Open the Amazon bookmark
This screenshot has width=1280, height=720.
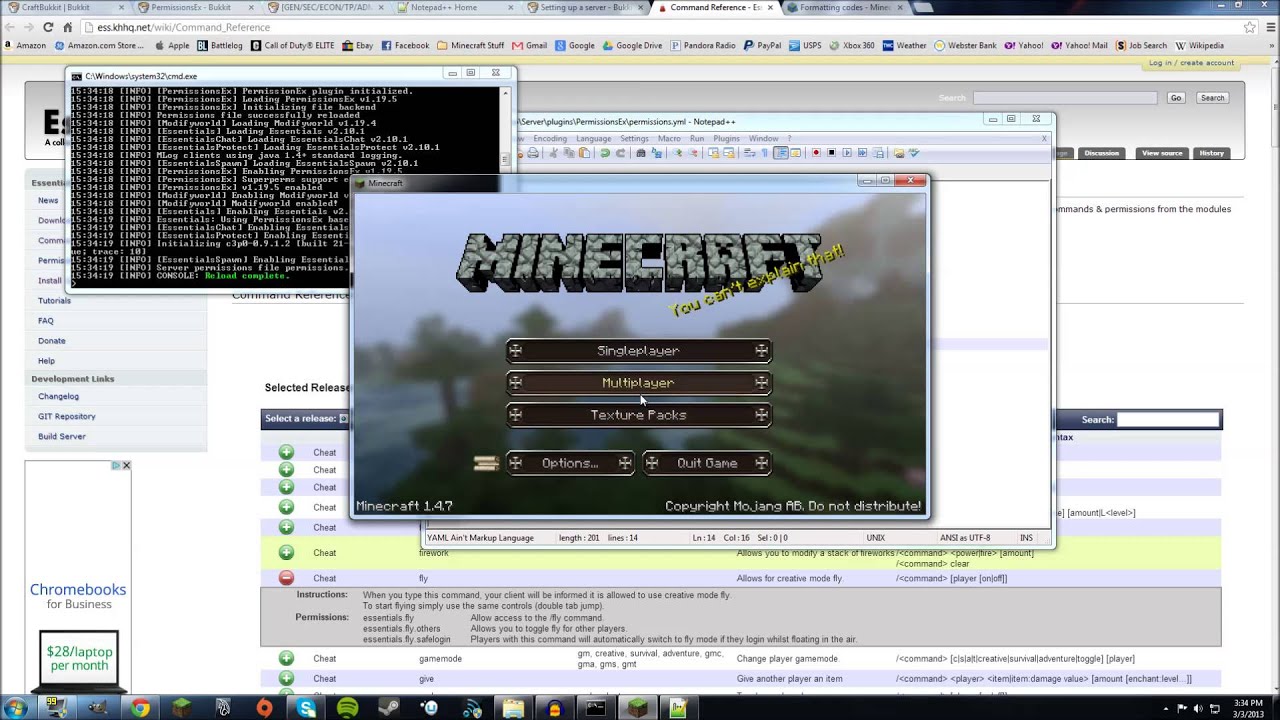(x=25, y=45)
